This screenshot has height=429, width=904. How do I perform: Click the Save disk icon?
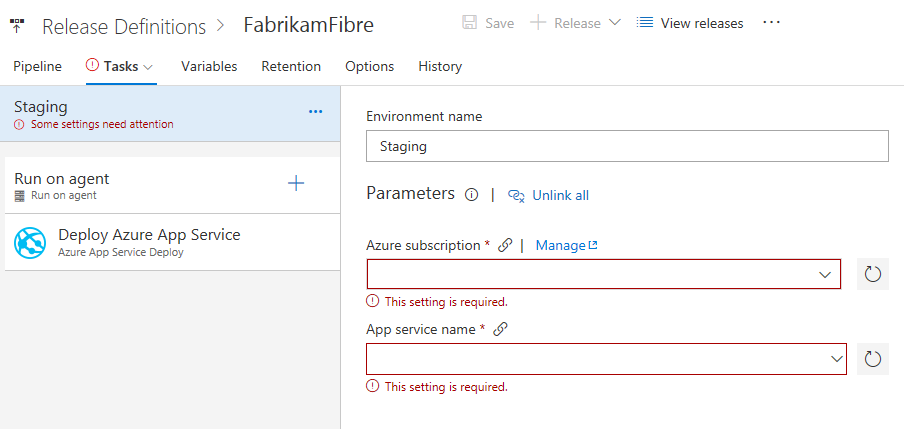point(470,23)
